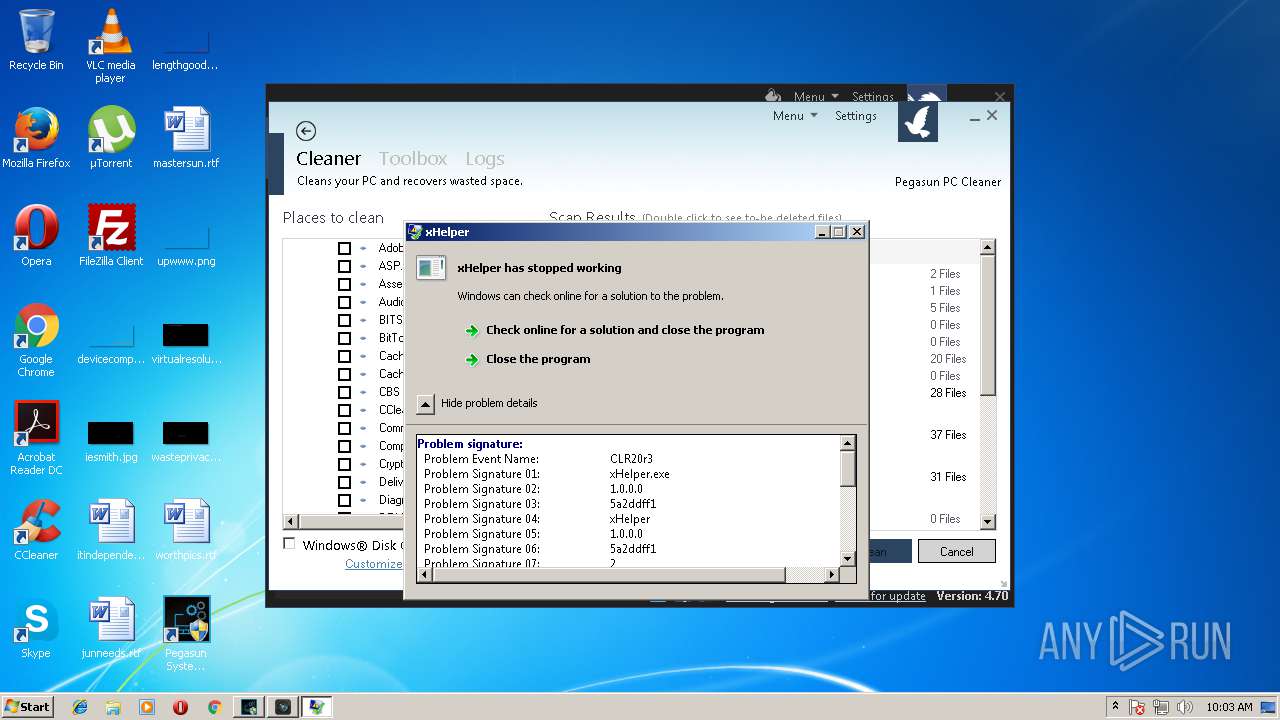Click the Action Center flag tray icon
This screenshot has height=720, width=1280.
tap(1138, 707)
